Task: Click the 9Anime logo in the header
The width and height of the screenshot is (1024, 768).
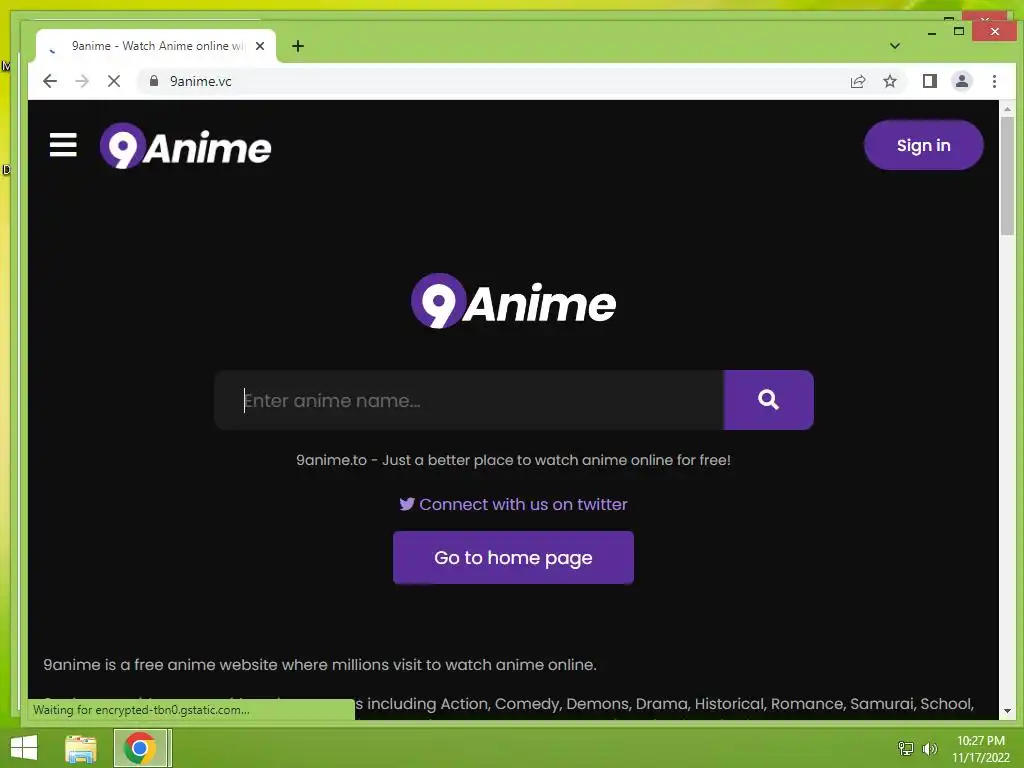Action: 185,146
